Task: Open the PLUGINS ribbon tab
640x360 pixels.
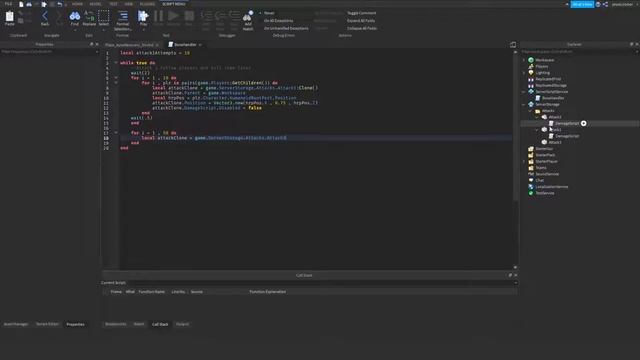Action: tap(147, 4)
